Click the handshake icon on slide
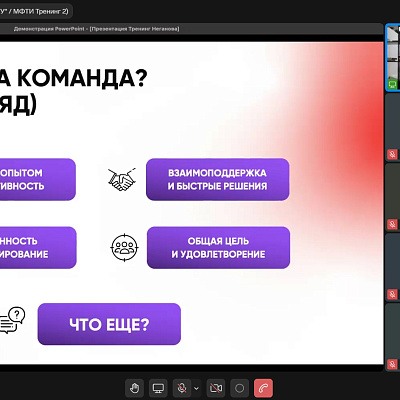This screenshot has height=400, width=400. 122,180
